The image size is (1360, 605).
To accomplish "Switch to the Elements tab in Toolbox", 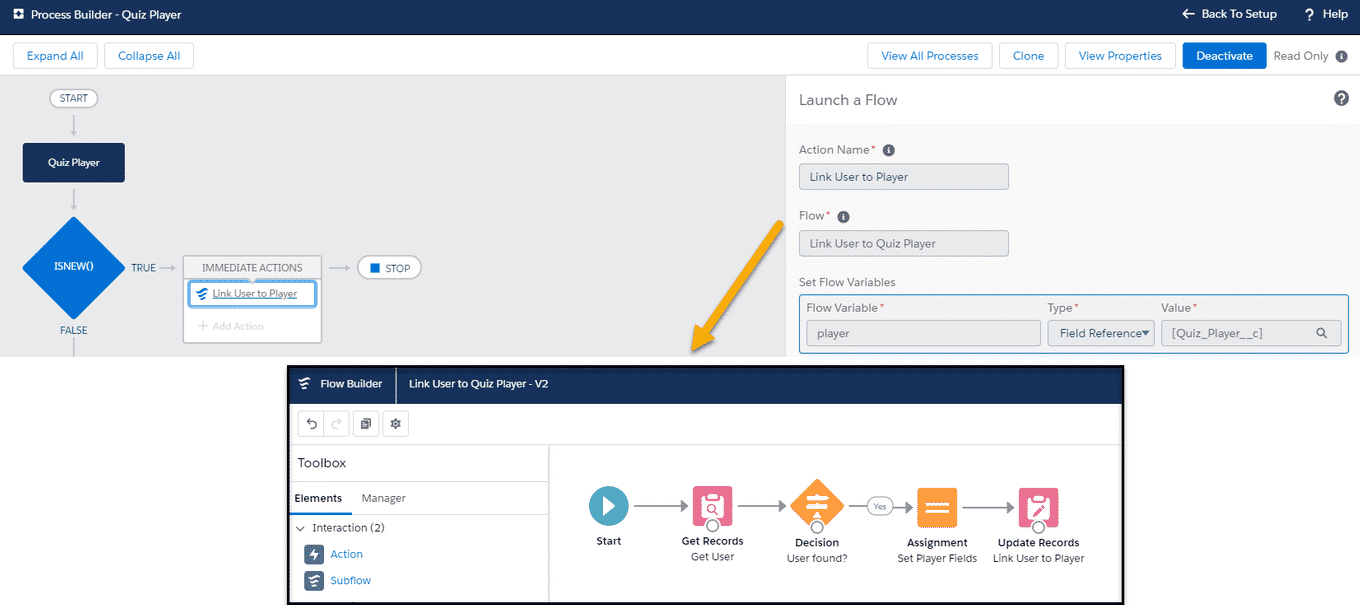I will (320, 498).
